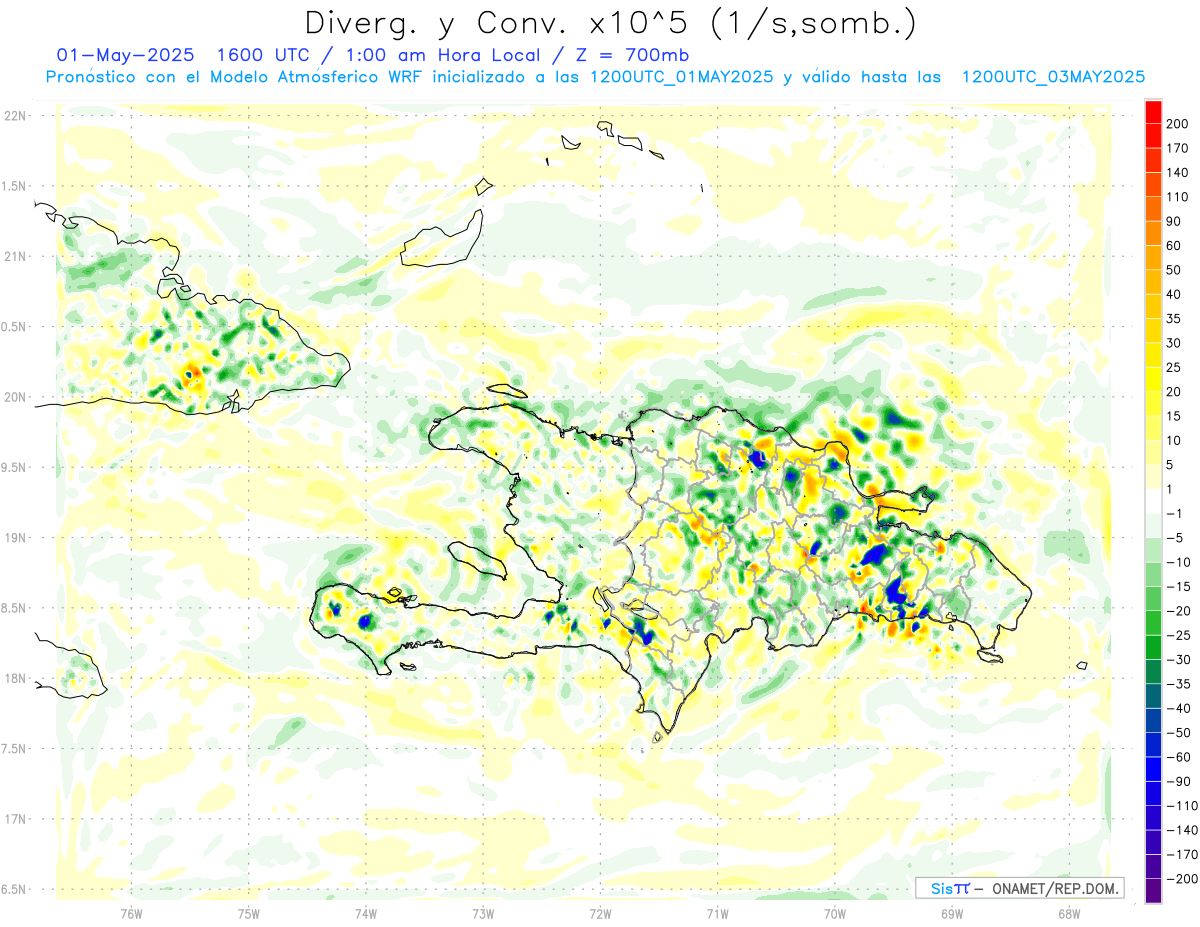Click the '75W' longitude label
The width and height of the screenshot is (1200, 927).
[248, 913]
